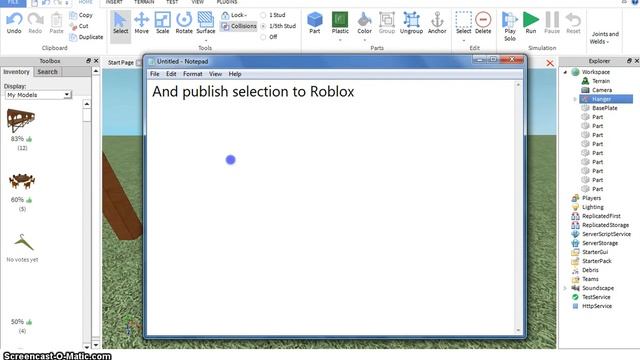Image resolution: width=640 pixels, height=360 pixels.
Task: Click Cut in Clipboard group
Action: 79,26
